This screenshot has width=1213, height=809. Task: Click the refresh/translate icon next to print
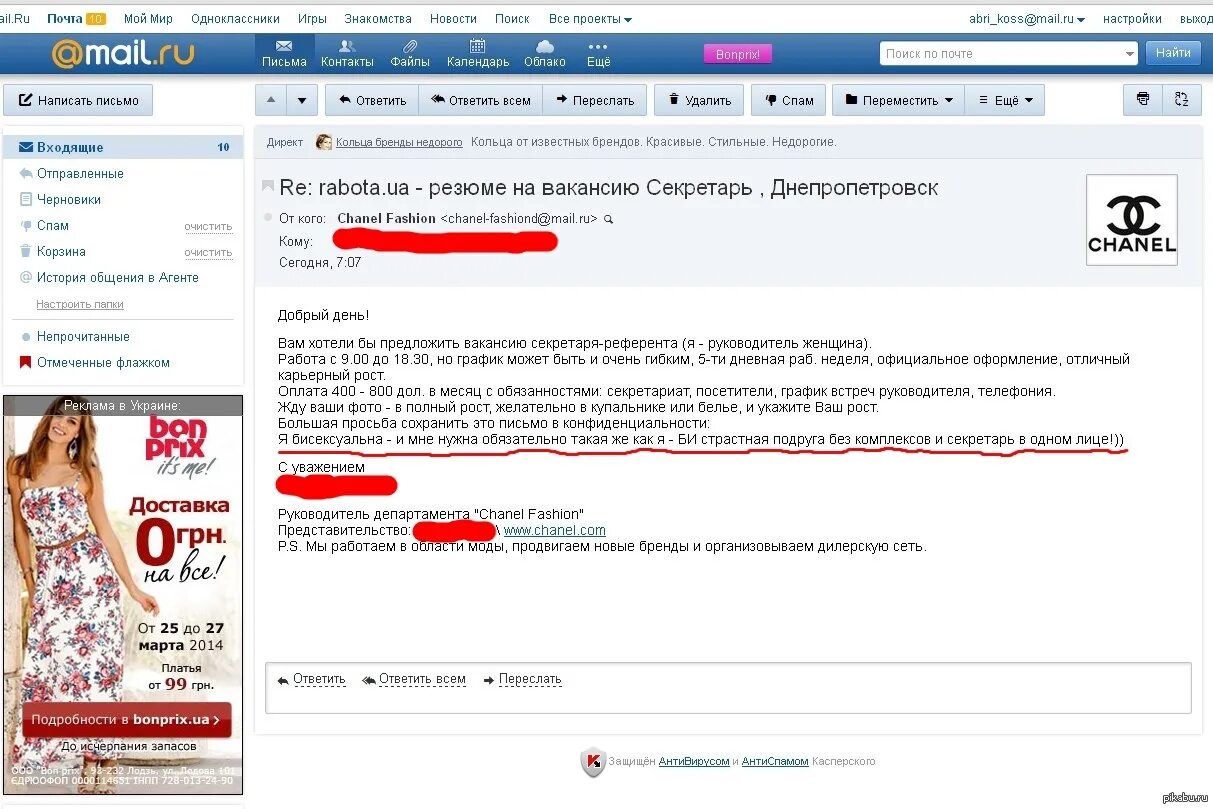[x=1181, y=99]
